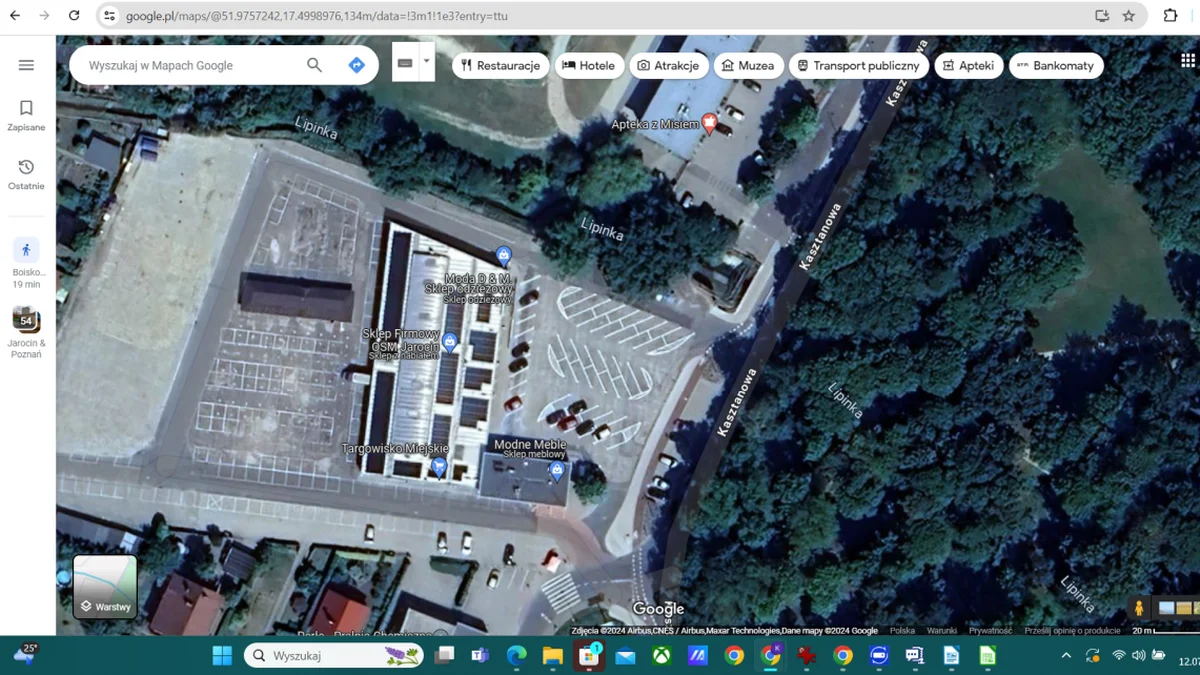Open File Explorer from the taskbar
This screenshot has width=1200, height=675.
552,656
